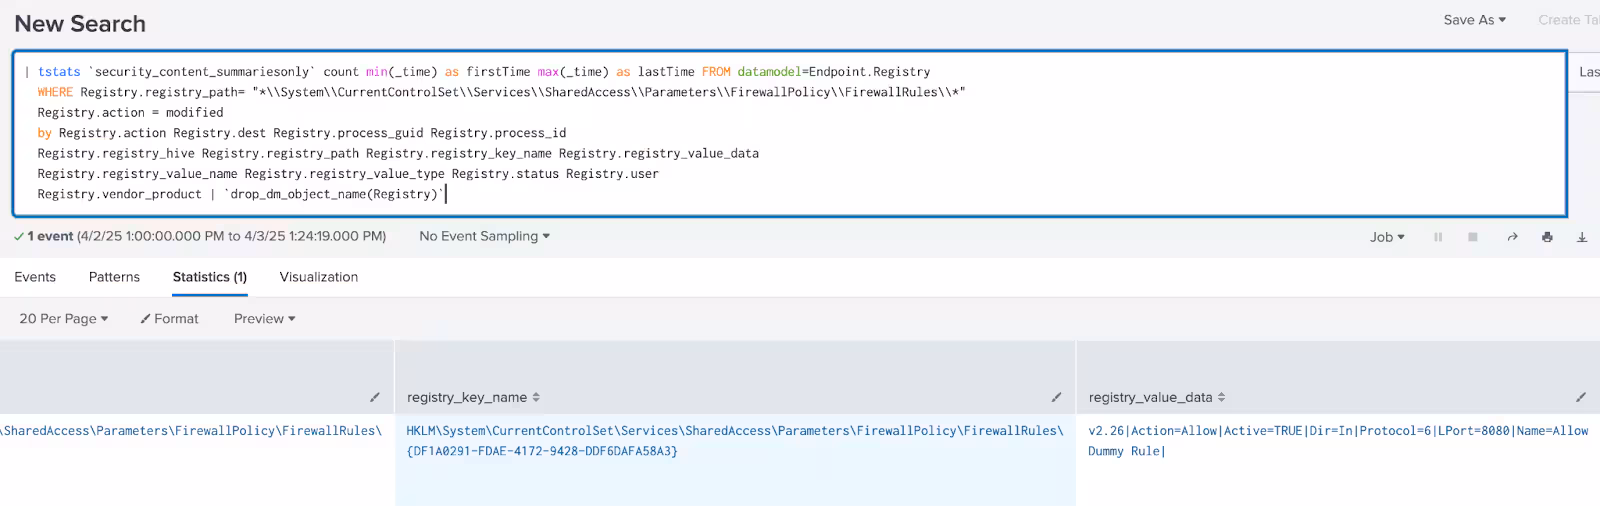The width and height of the screenshot is (1600, 506).
Task: Open the 20 Per Page dropdown
Action: click(x=64, y=319)
